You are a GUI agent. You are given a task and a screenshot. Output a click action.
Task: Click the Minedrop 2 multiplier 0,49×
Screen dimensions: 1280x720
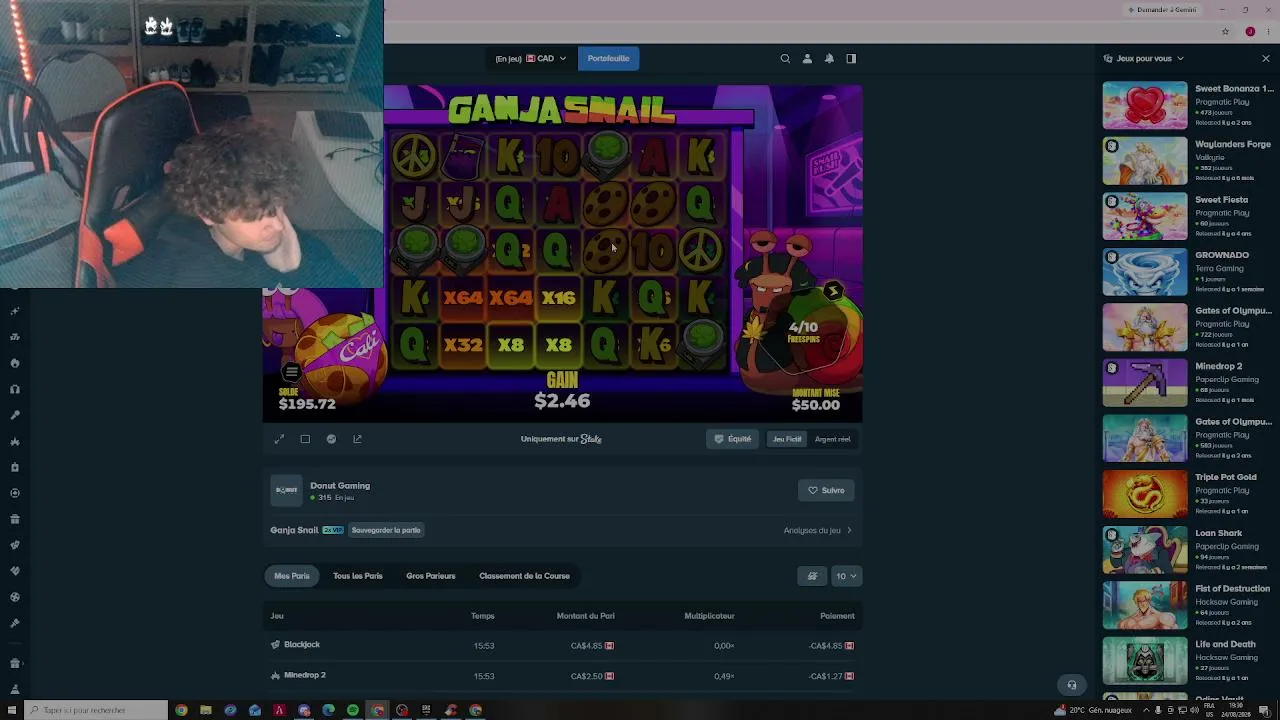[724, 676]
